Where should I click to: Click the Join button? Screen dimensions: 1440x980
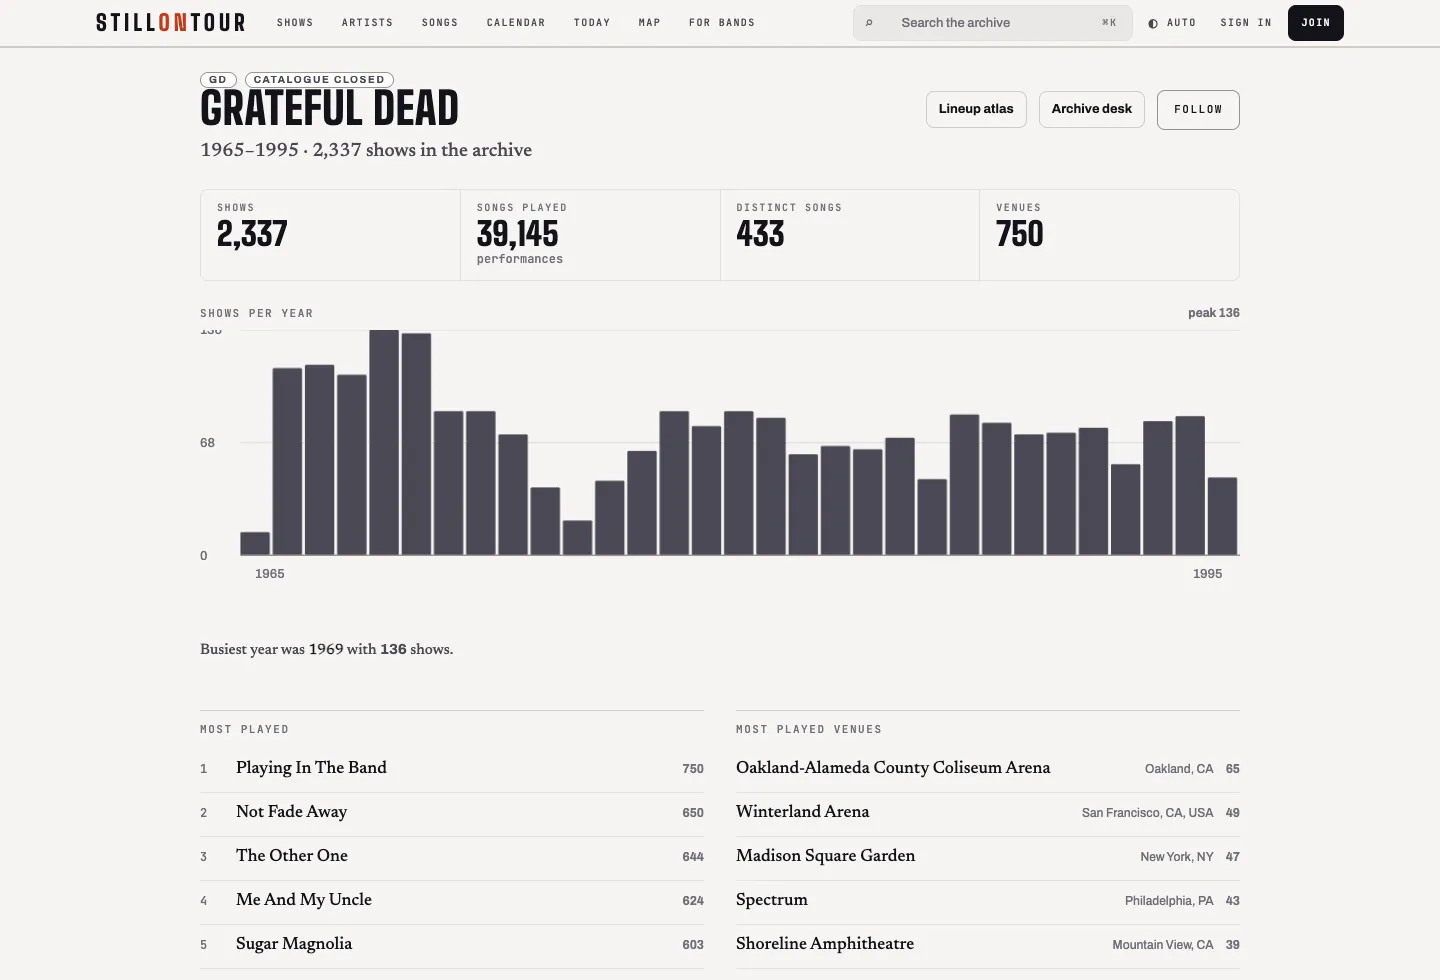1316,23
